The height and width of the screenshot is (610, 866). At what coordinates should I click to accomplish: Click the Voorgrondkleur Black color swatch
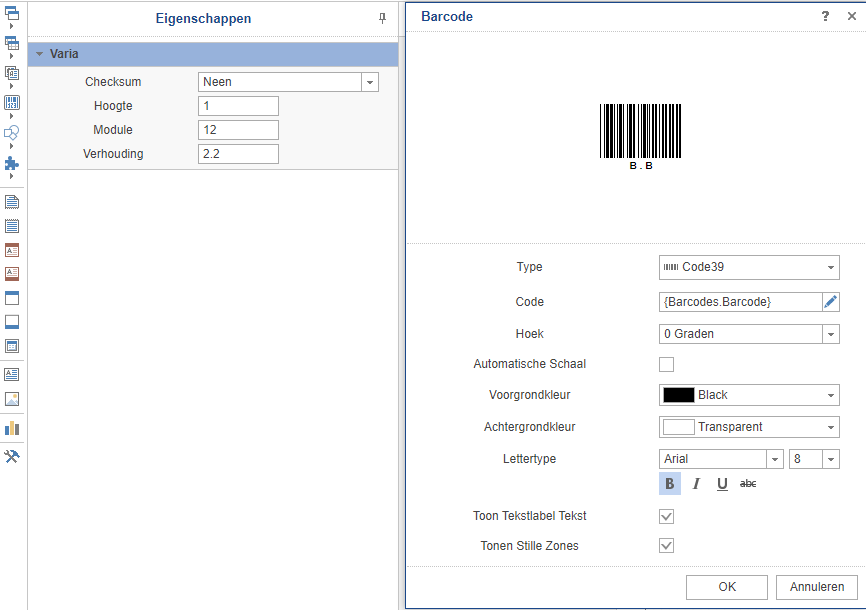click(x=679, y=395)
